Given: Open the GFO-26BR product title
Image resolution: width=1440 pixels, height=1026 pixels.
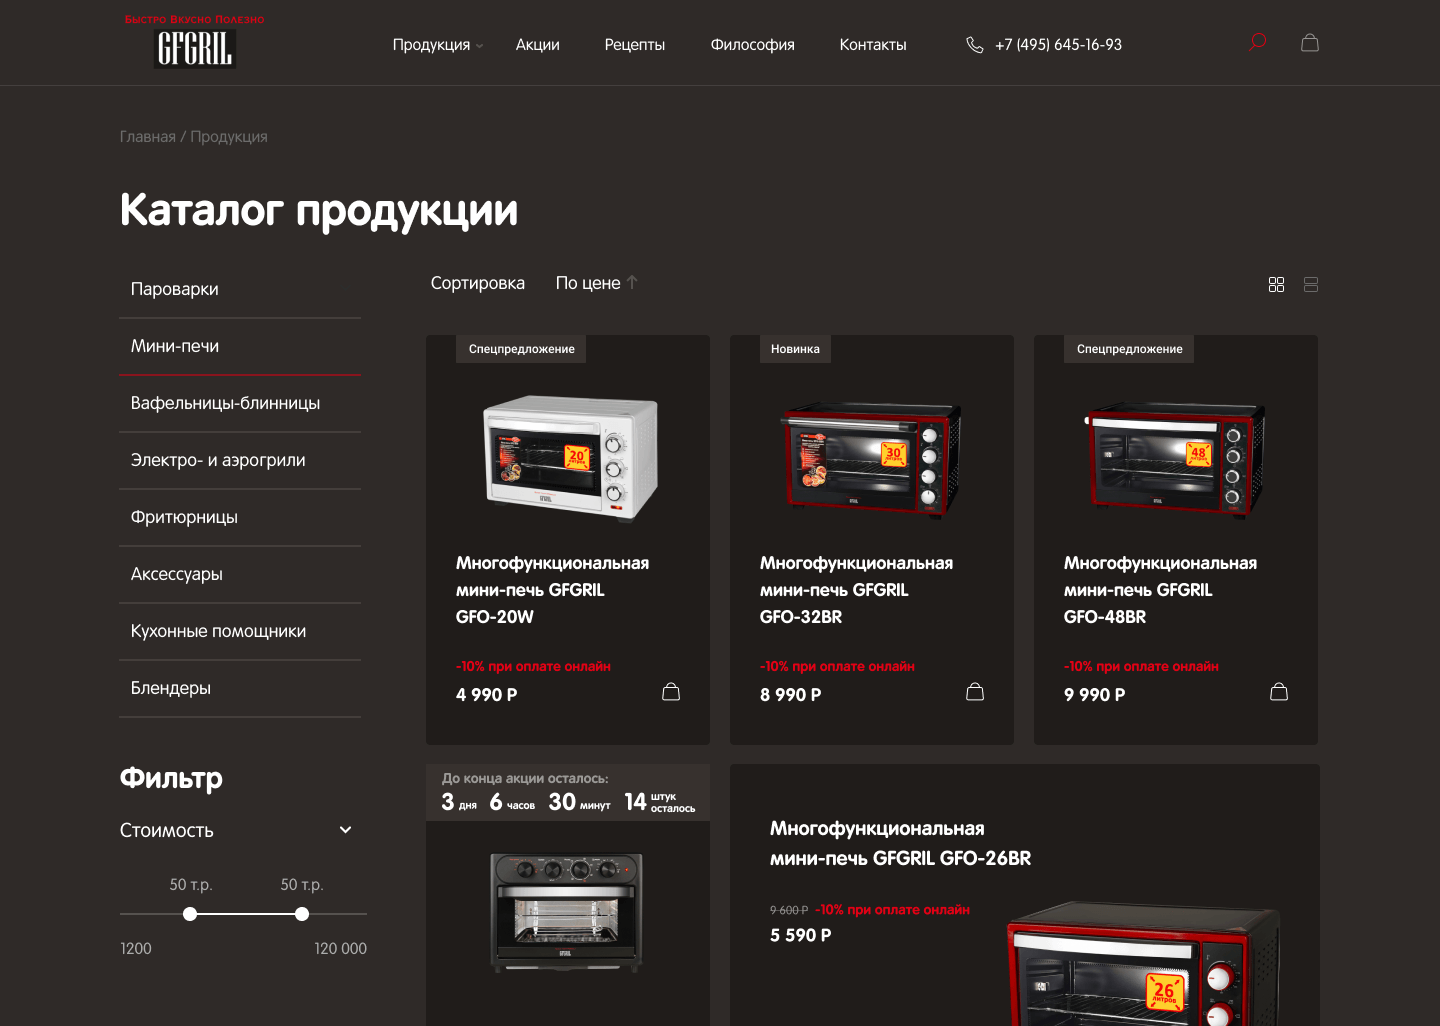Looking at the screenshot, I should point(900,843).
